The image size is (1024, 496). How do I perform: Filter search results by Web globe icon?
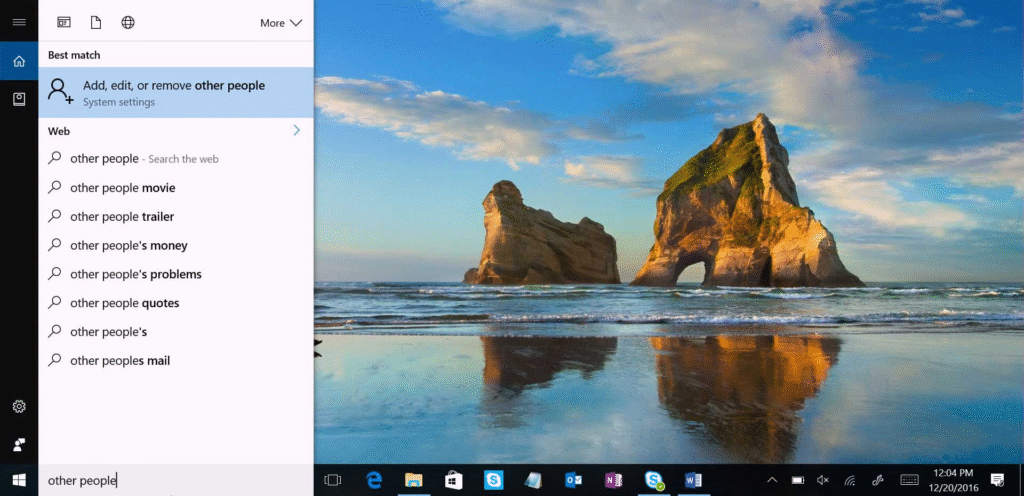coord(128,23)
